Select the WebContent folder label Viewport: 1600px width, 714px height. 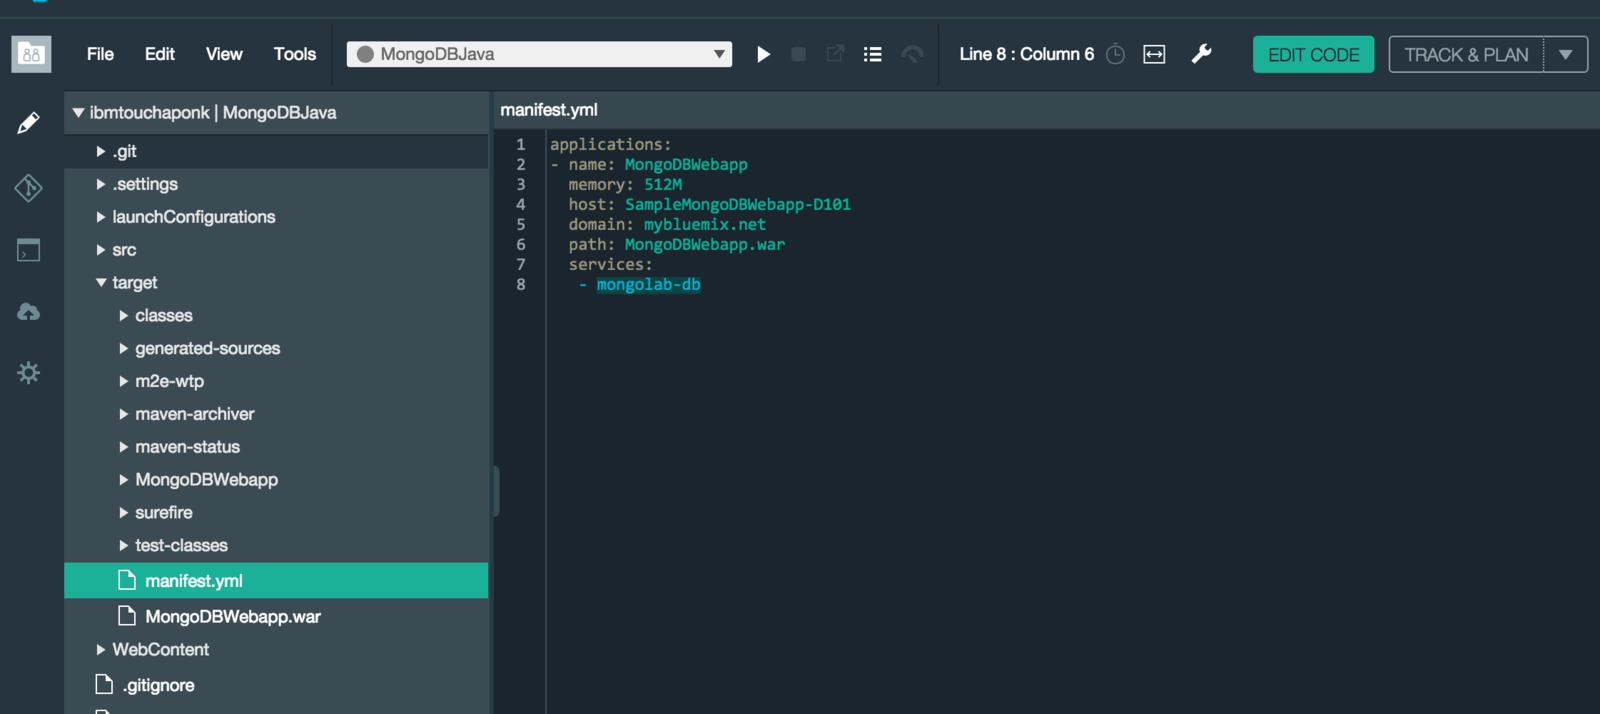click(161, 650)
